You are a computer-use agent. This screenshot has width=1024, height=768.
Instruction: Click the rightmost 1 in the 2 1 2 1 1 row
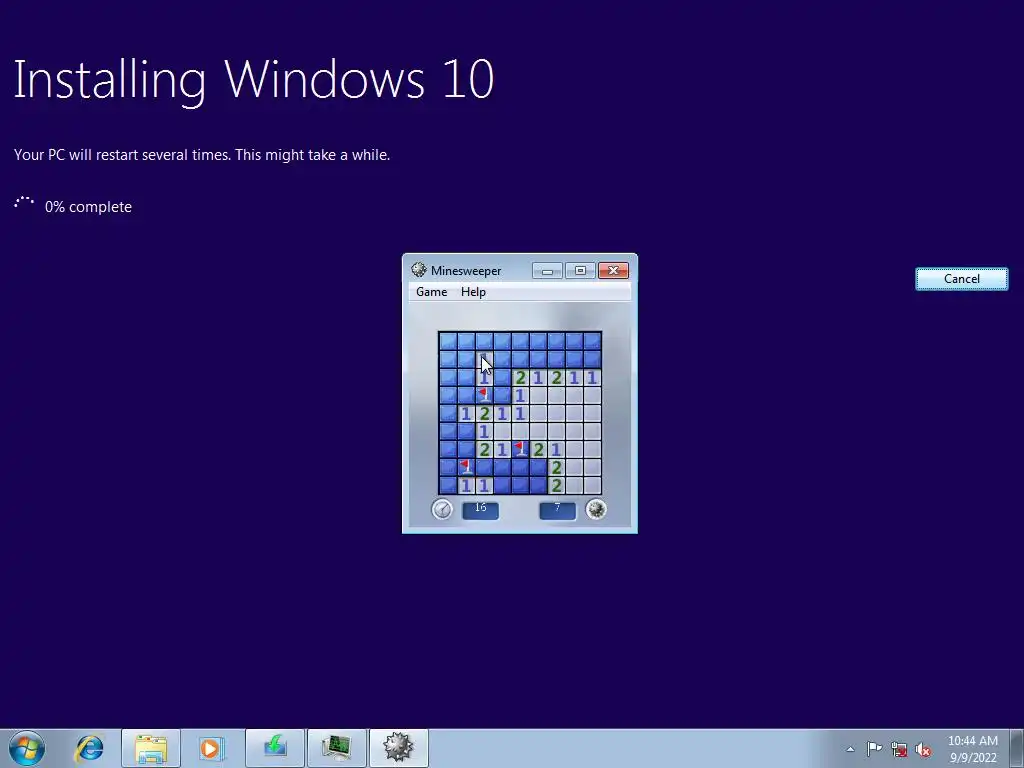pos(592,377)
